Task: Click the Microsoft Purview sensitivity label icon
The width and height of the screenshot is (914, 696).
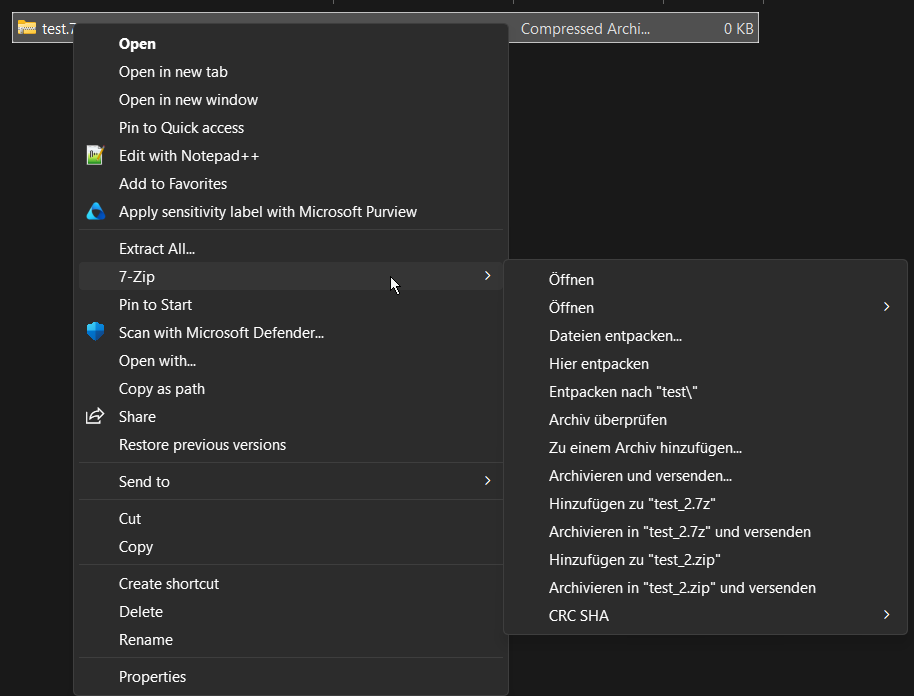Action: (95, 212)
